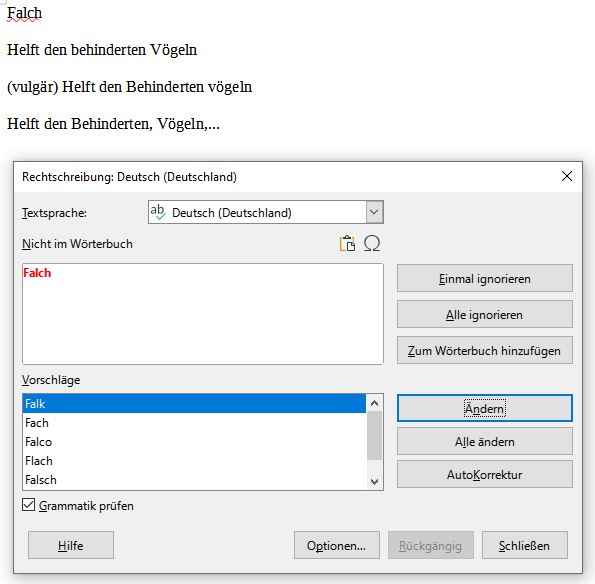595x584 pixels.
Task: Click the paste icon above the text box
Action: click(347, 243)
